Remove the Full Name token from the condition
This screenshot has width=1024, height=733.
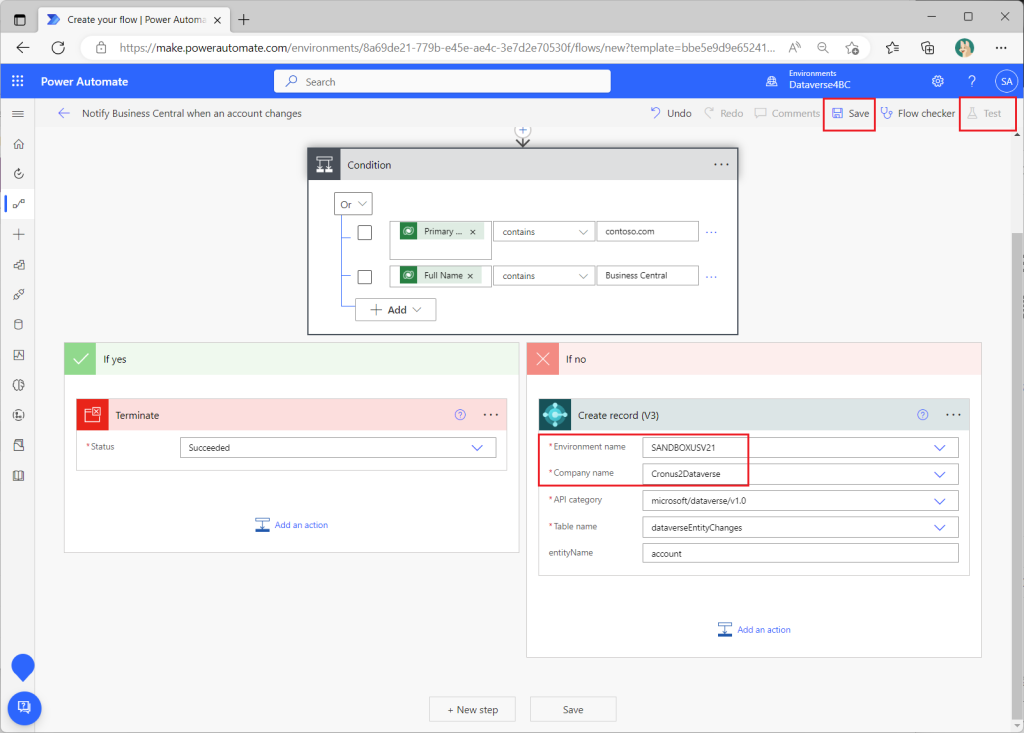pyautogui.click(x=470, y=276)
